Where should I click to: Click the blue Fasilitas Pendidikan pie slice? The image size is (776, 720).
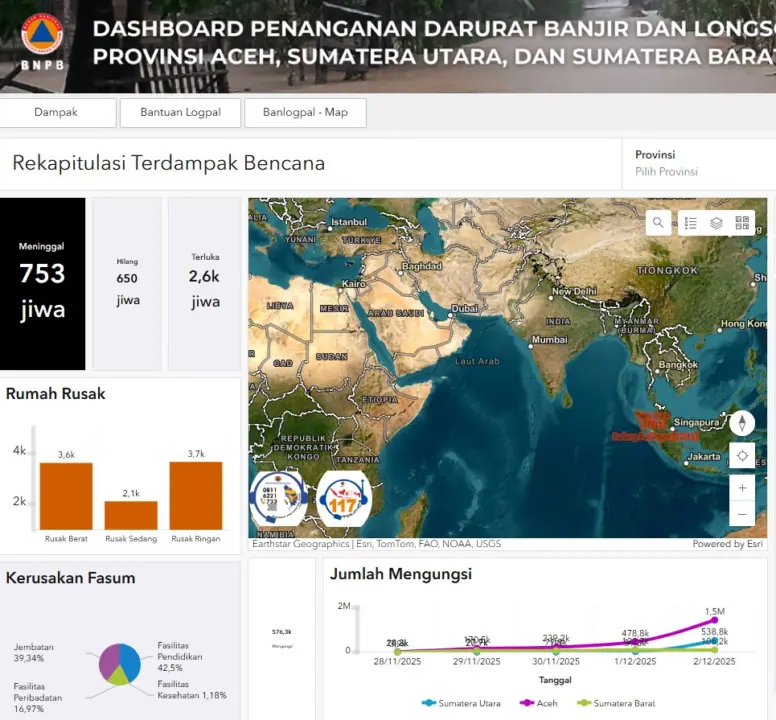click(131, 661)
